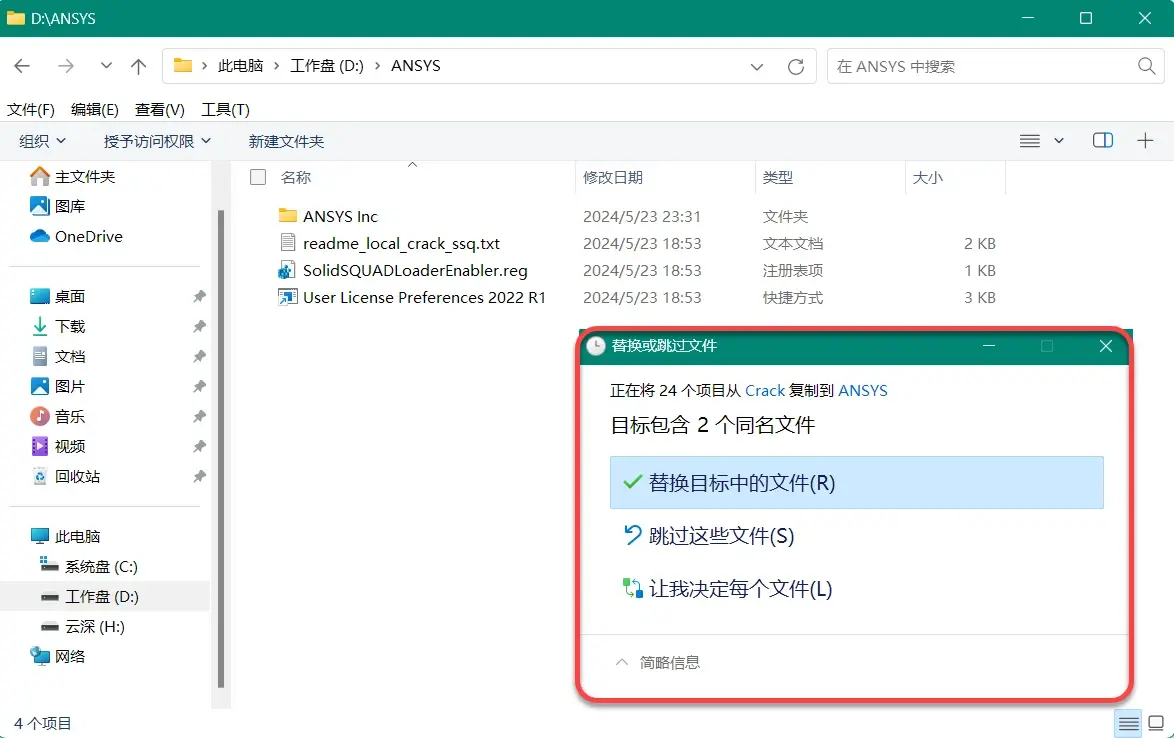
Task: Select SolidSQUADLoaderEnabler.reg file icon
Action: point(287,270)
